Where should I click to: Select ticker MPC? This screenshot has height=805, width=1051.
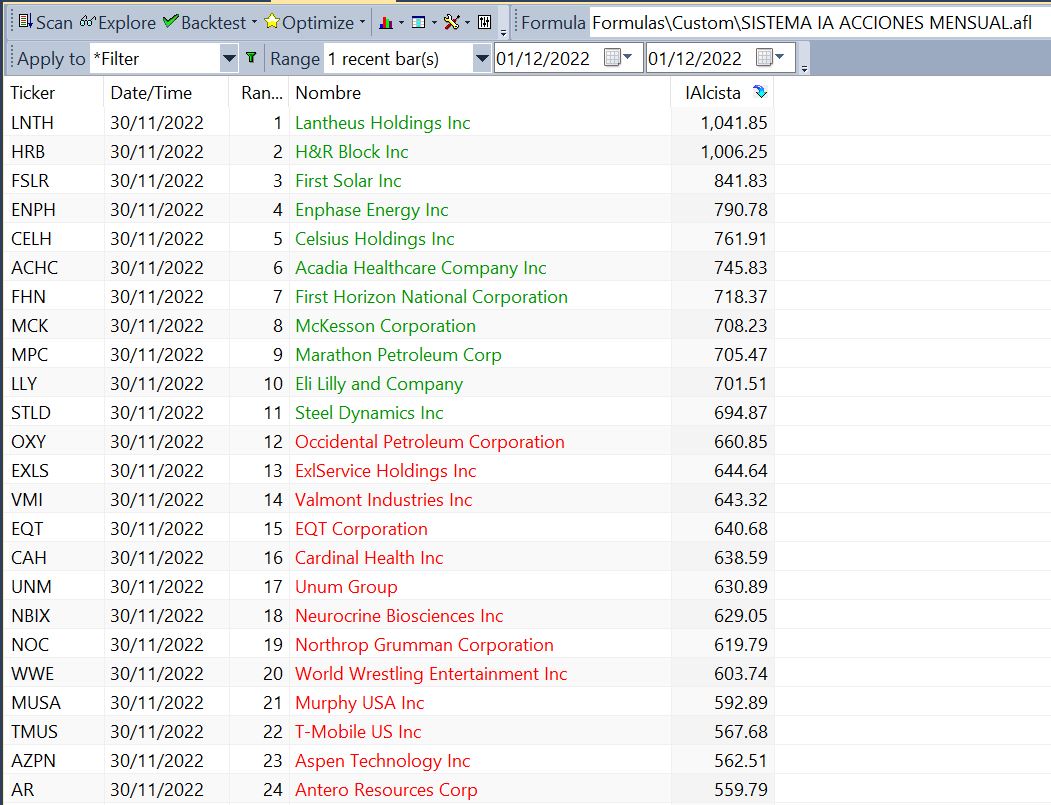(x=29, y=355)
